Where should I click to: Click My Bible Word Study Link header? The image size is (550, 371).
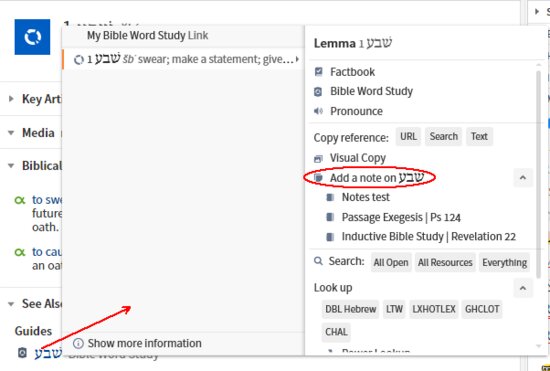[148, 35]
